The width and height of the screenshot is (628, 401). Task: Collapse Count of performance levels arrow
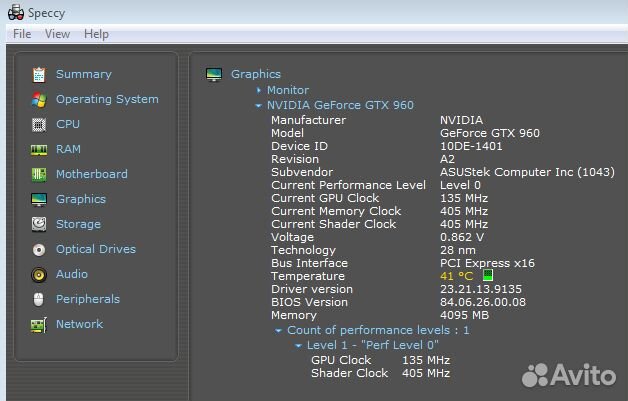[x=278, y=331]
